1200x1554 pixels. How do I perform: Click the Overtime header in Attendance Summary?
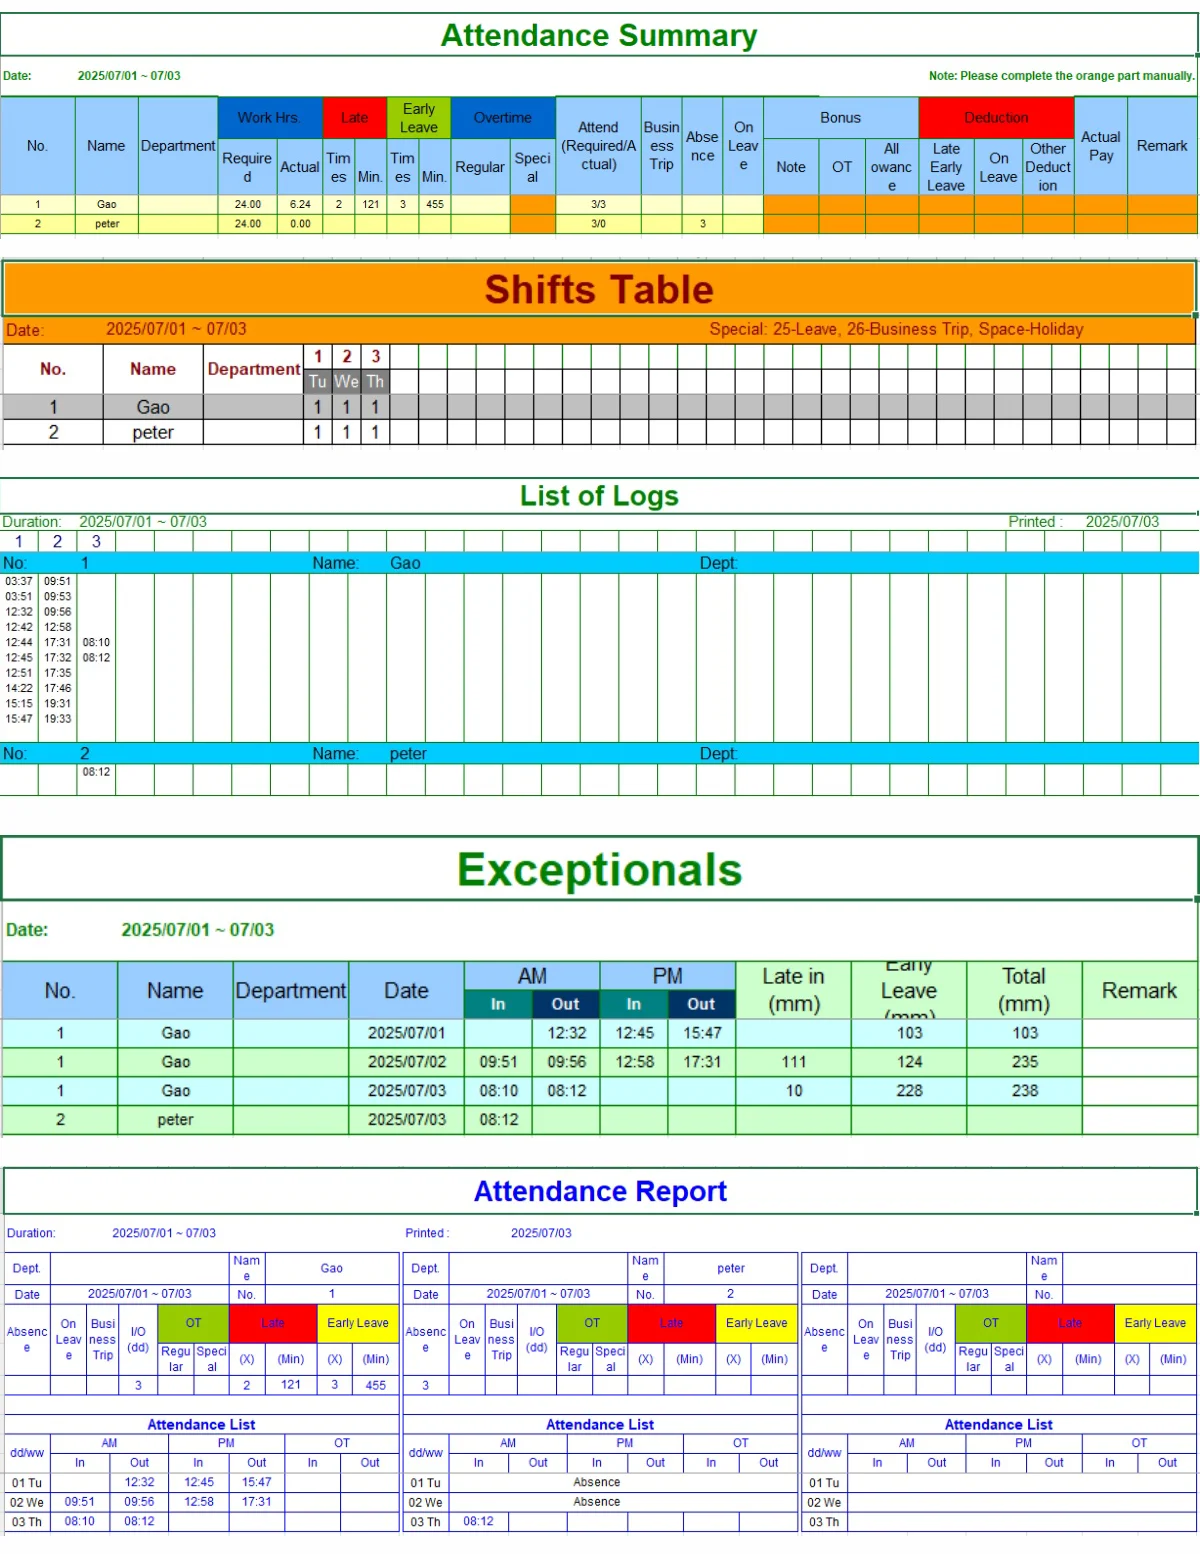point(502,118)
